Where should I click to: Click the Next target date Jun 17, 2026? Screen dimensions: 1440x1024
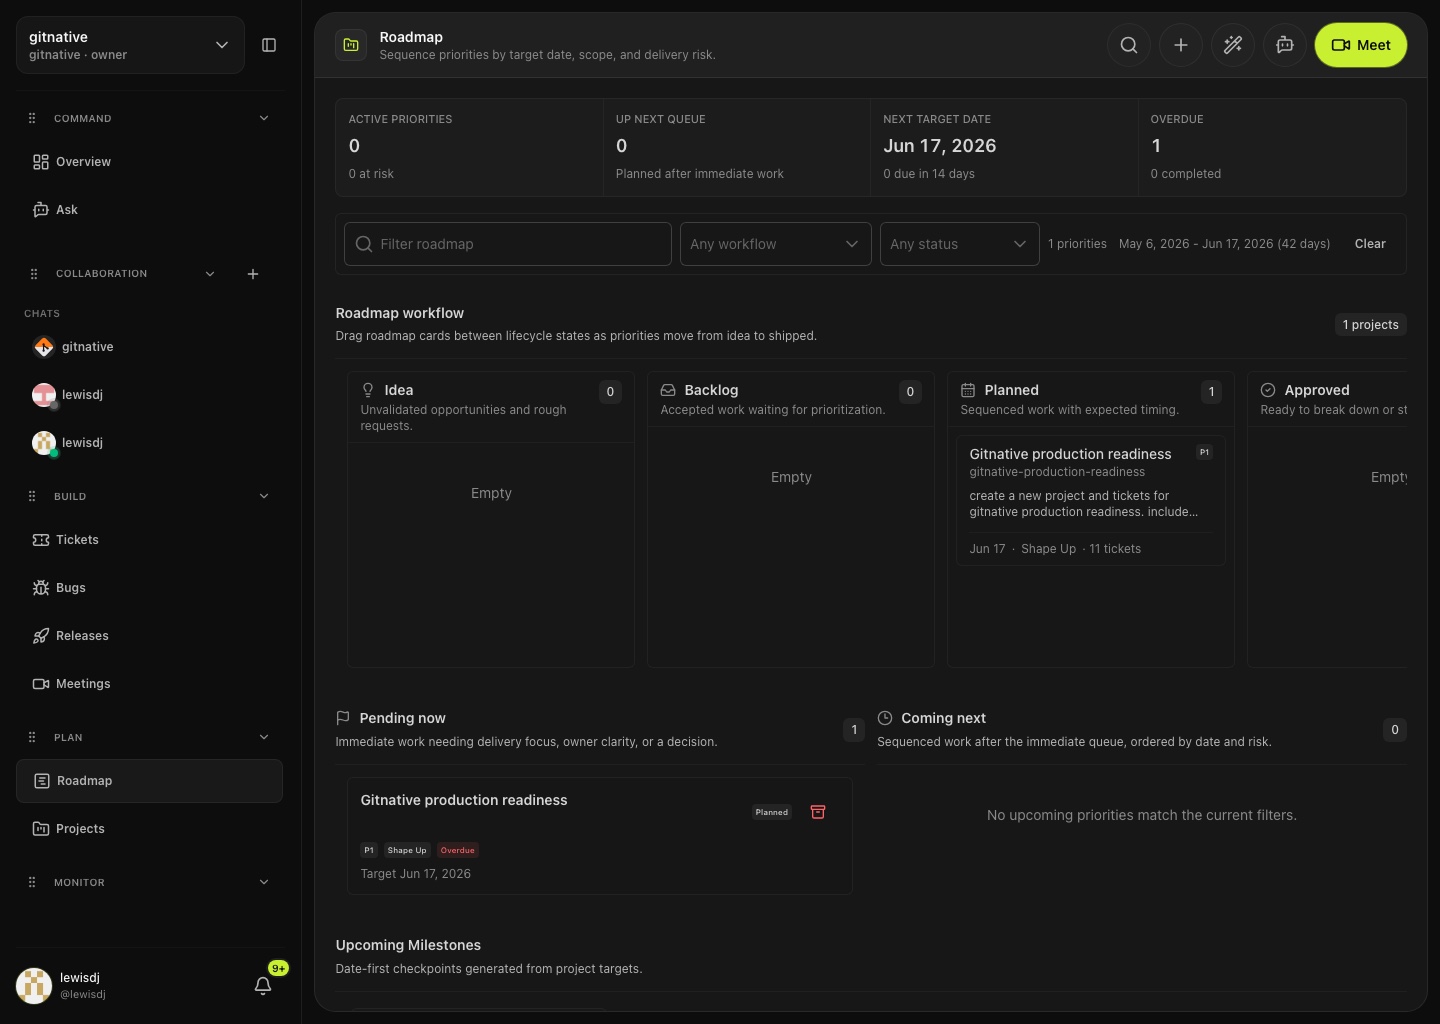click(x=940, y=146)
